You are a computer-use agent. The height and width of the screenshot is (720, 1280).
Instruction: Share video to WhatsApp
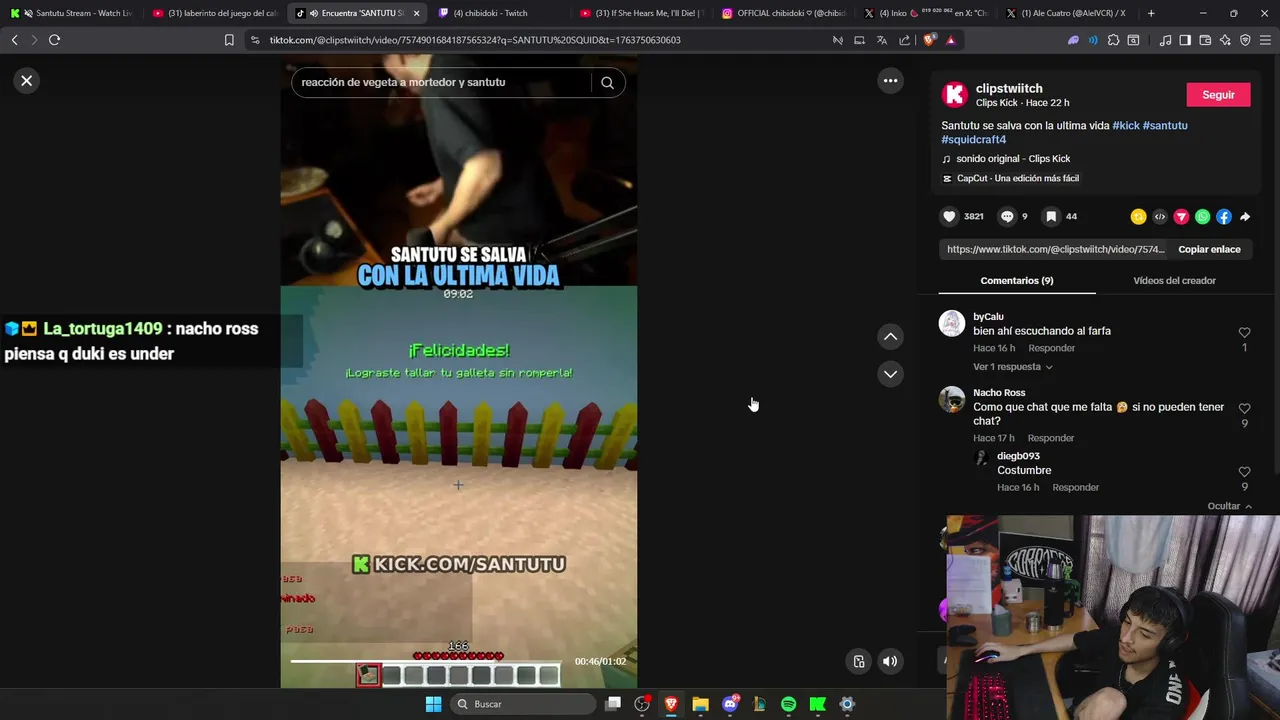click(1203, 217)
